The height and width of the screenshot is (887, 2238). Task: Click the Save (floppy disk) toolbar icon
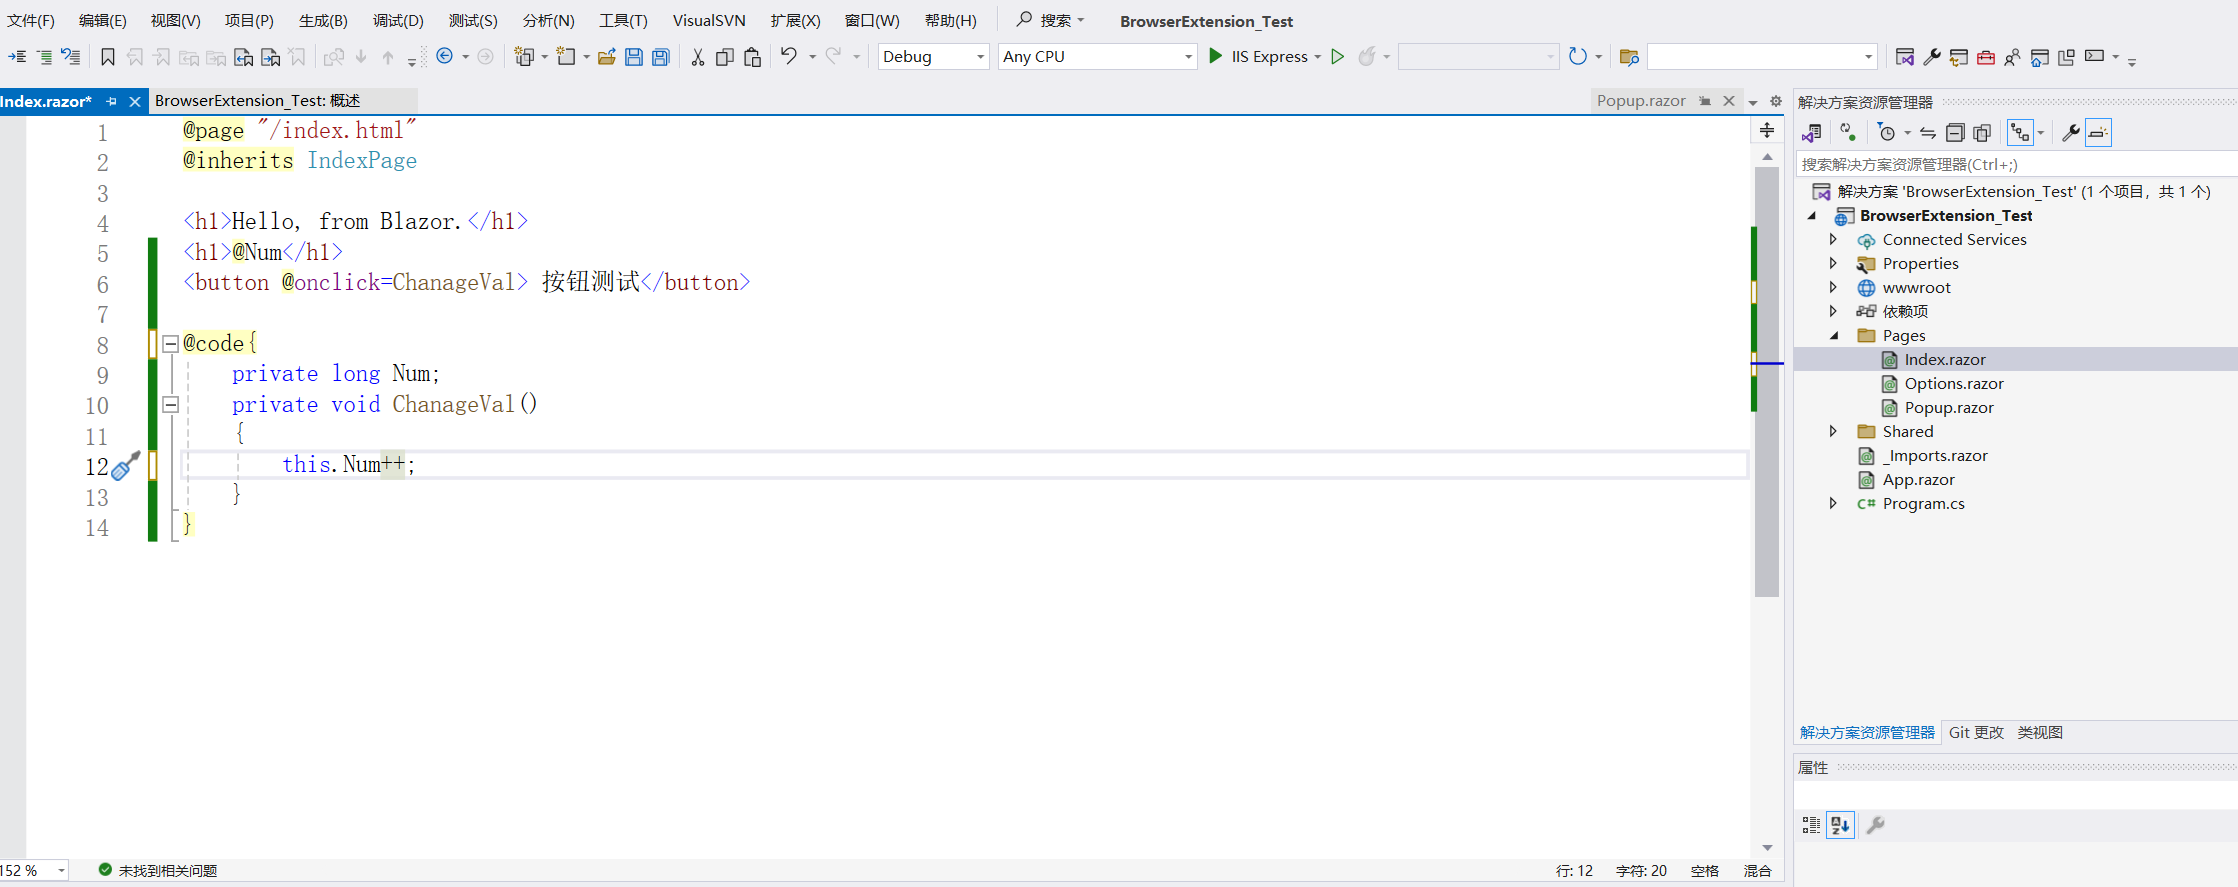634,57
